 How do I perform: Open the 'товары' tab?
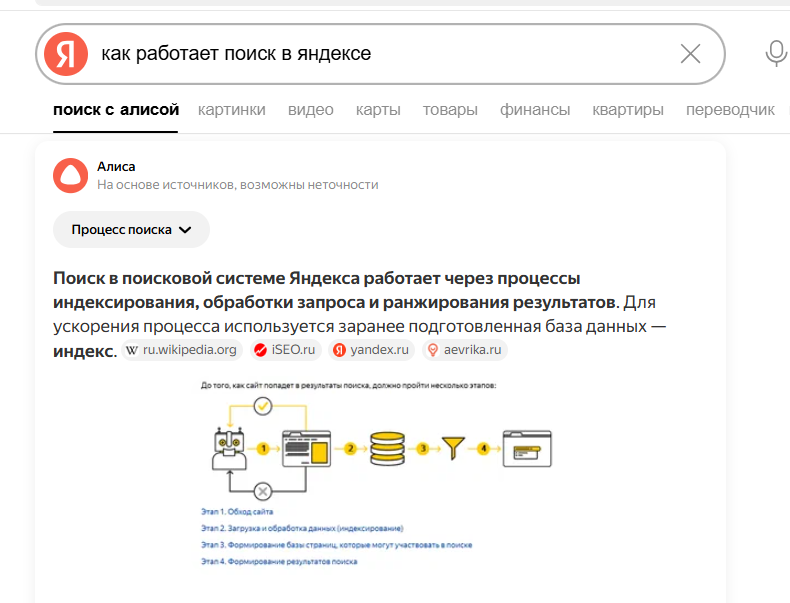tap(450, 109)
